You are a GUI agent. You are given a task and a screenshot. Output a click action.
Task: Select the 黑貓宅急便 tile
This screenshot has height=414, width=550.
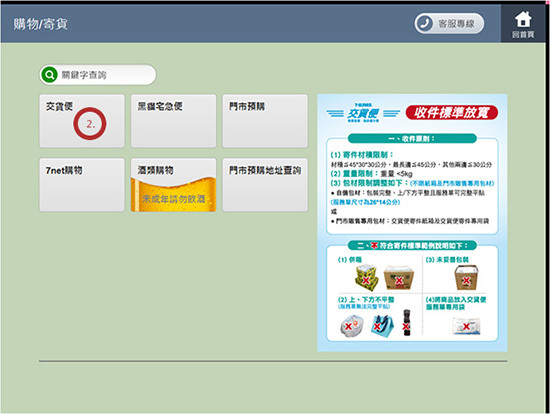pos(174,121)
